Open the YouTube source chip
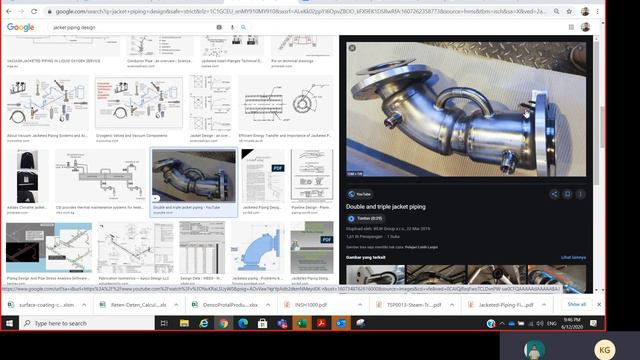This screenshot has width=640, height=360. (x=360, y=194)
